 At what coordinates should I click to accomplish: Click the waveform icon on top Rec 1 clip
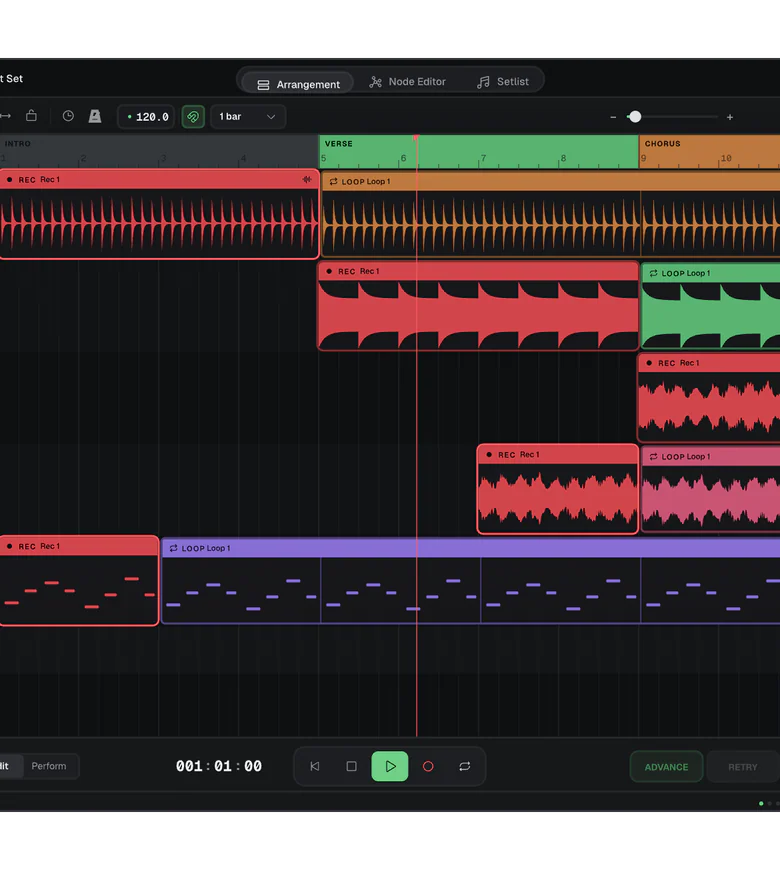pos(307,180)
